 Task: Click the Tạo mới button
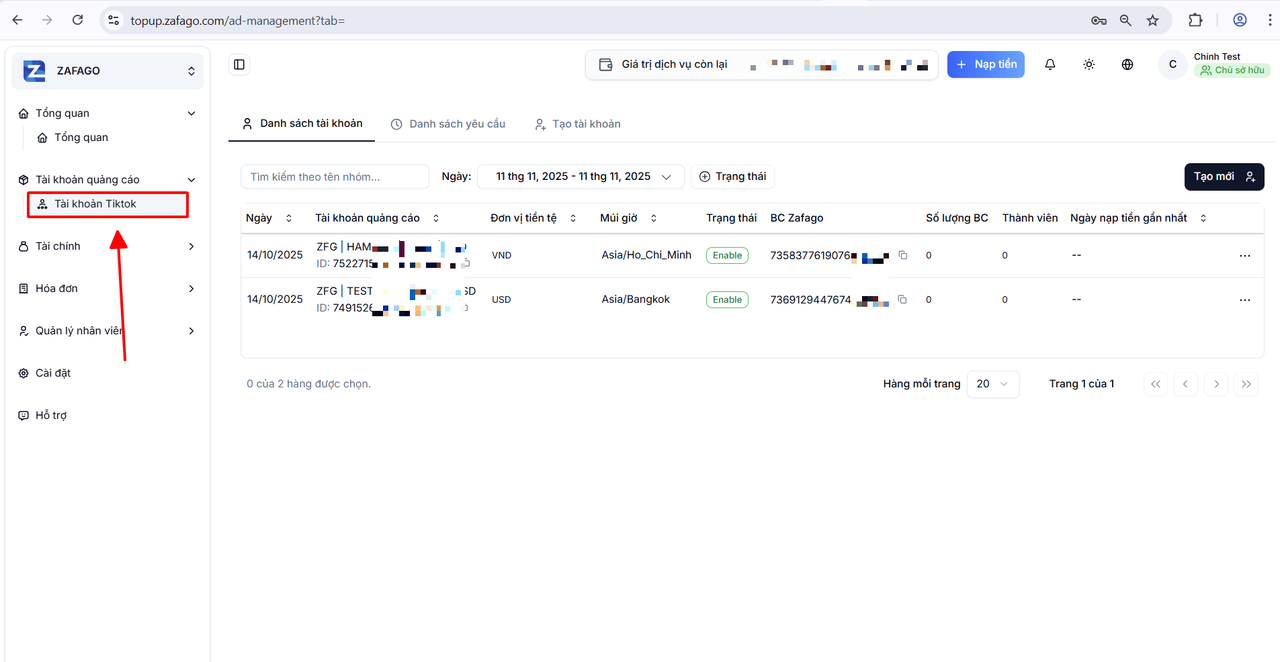[x=1224, y=176]
